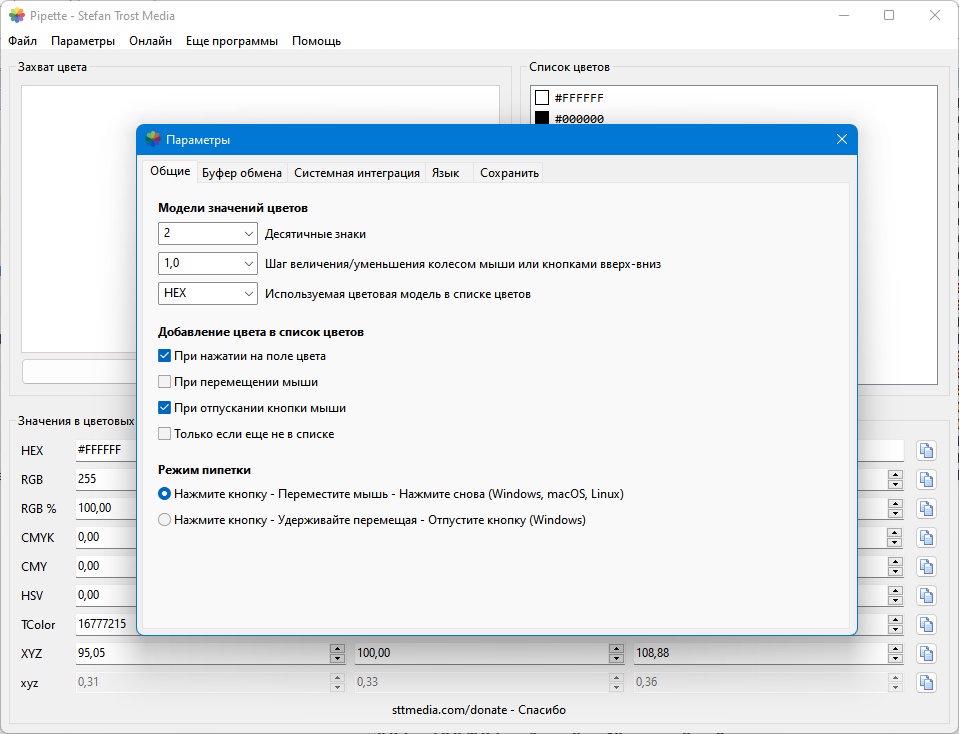Open the HEX color model dropdown
This screenshot has width=959, height=734.
click(207, 294)
